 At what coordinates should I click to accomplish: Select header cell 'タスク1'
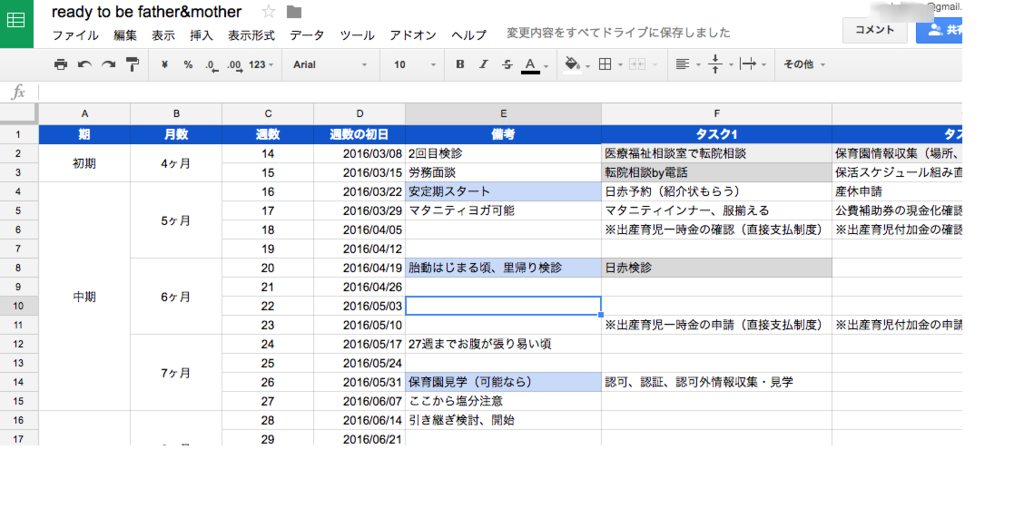pos(716,135)
